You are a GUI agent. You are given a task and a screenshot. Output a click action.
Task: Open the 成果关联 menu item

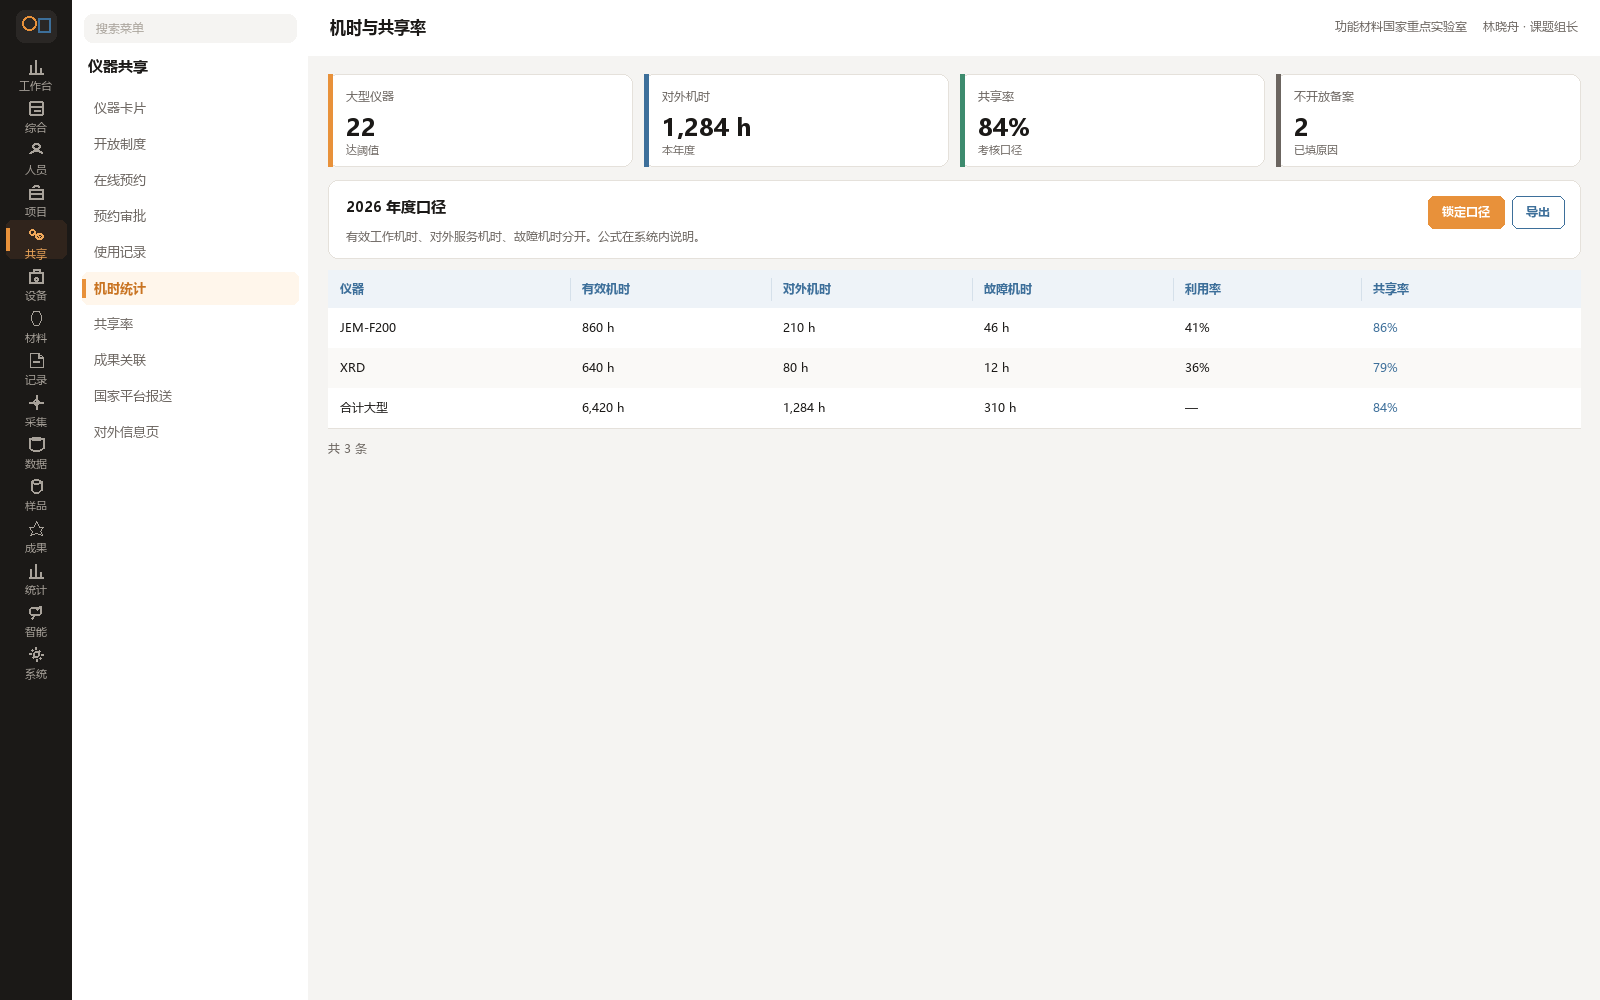pos(190,360)
